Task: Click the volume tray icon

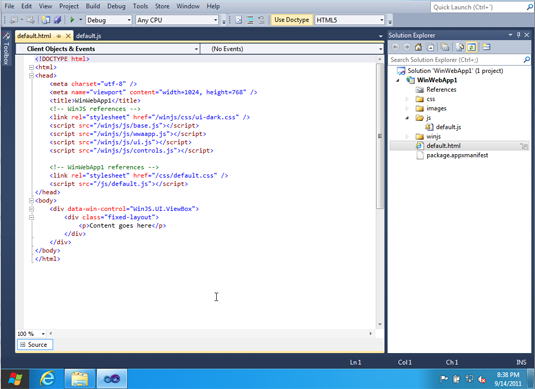Action: pos(482,379)
